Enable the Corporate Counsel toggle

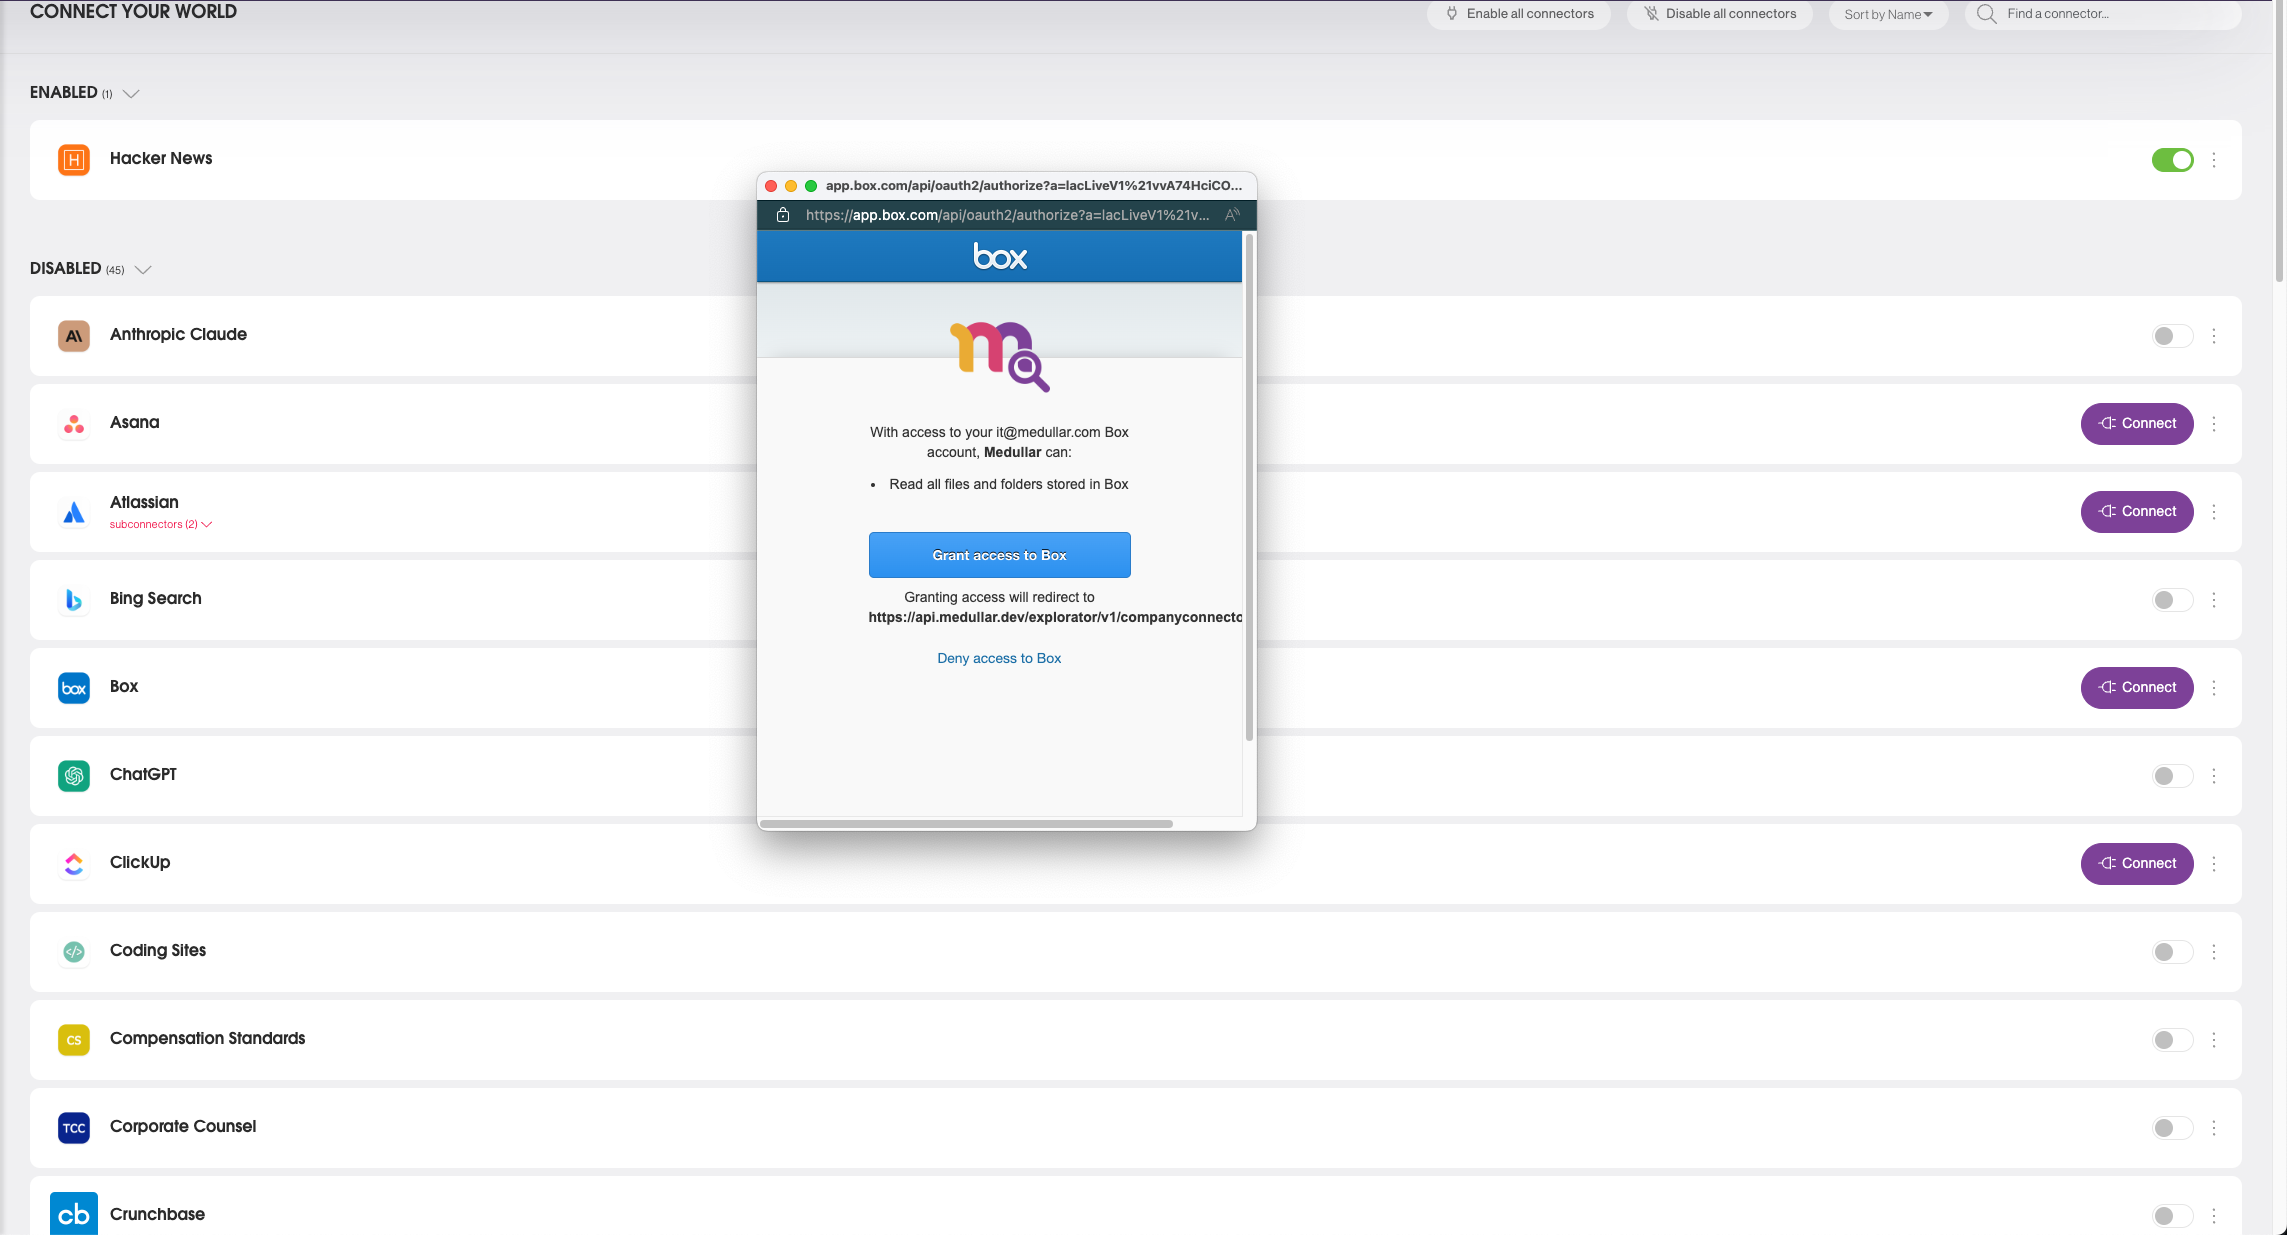[2172, 1128]
